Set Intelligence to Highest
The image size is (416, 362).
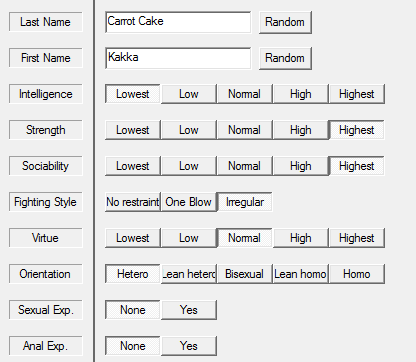[357, 94]
